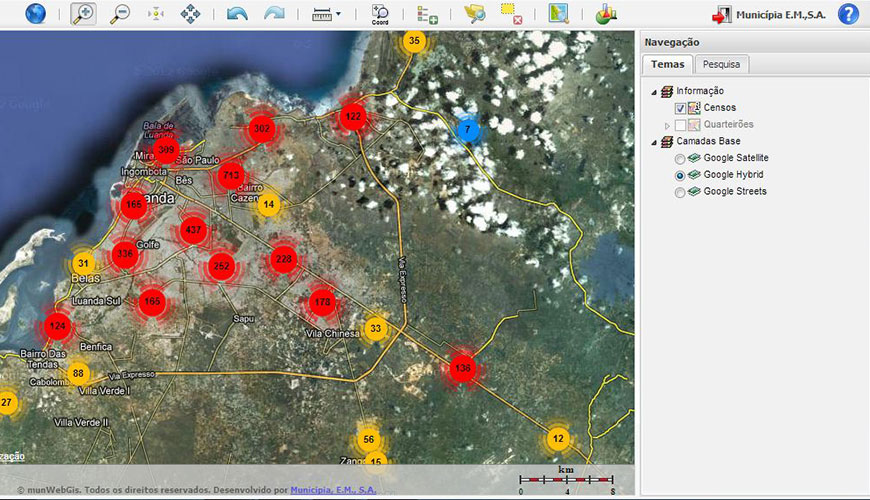
Task: Click the Camadas Base group label
Action: [708, 141]
